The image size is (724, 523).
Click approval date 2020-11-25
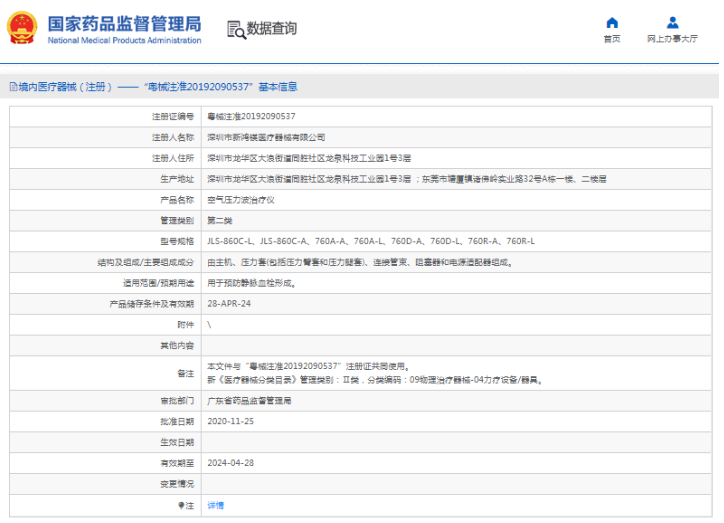coord(230,421)
